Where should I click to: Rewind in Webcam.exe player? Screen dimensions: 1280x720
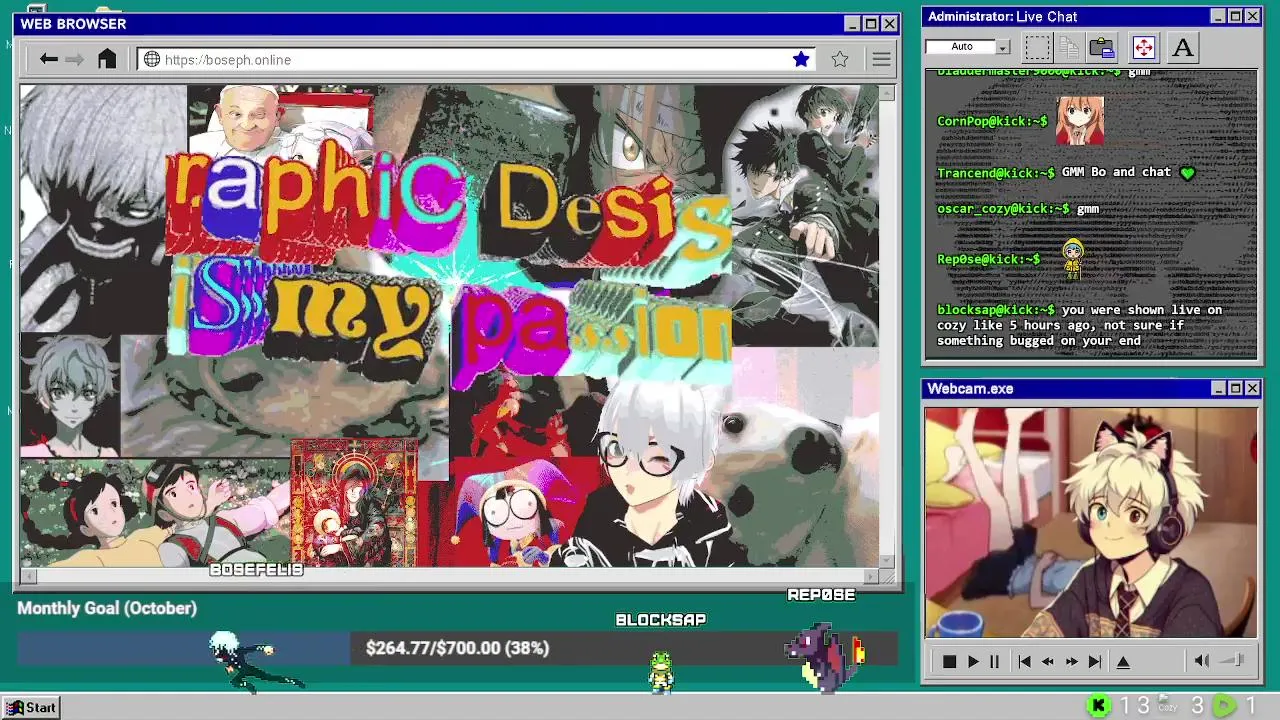(1047, 661)
